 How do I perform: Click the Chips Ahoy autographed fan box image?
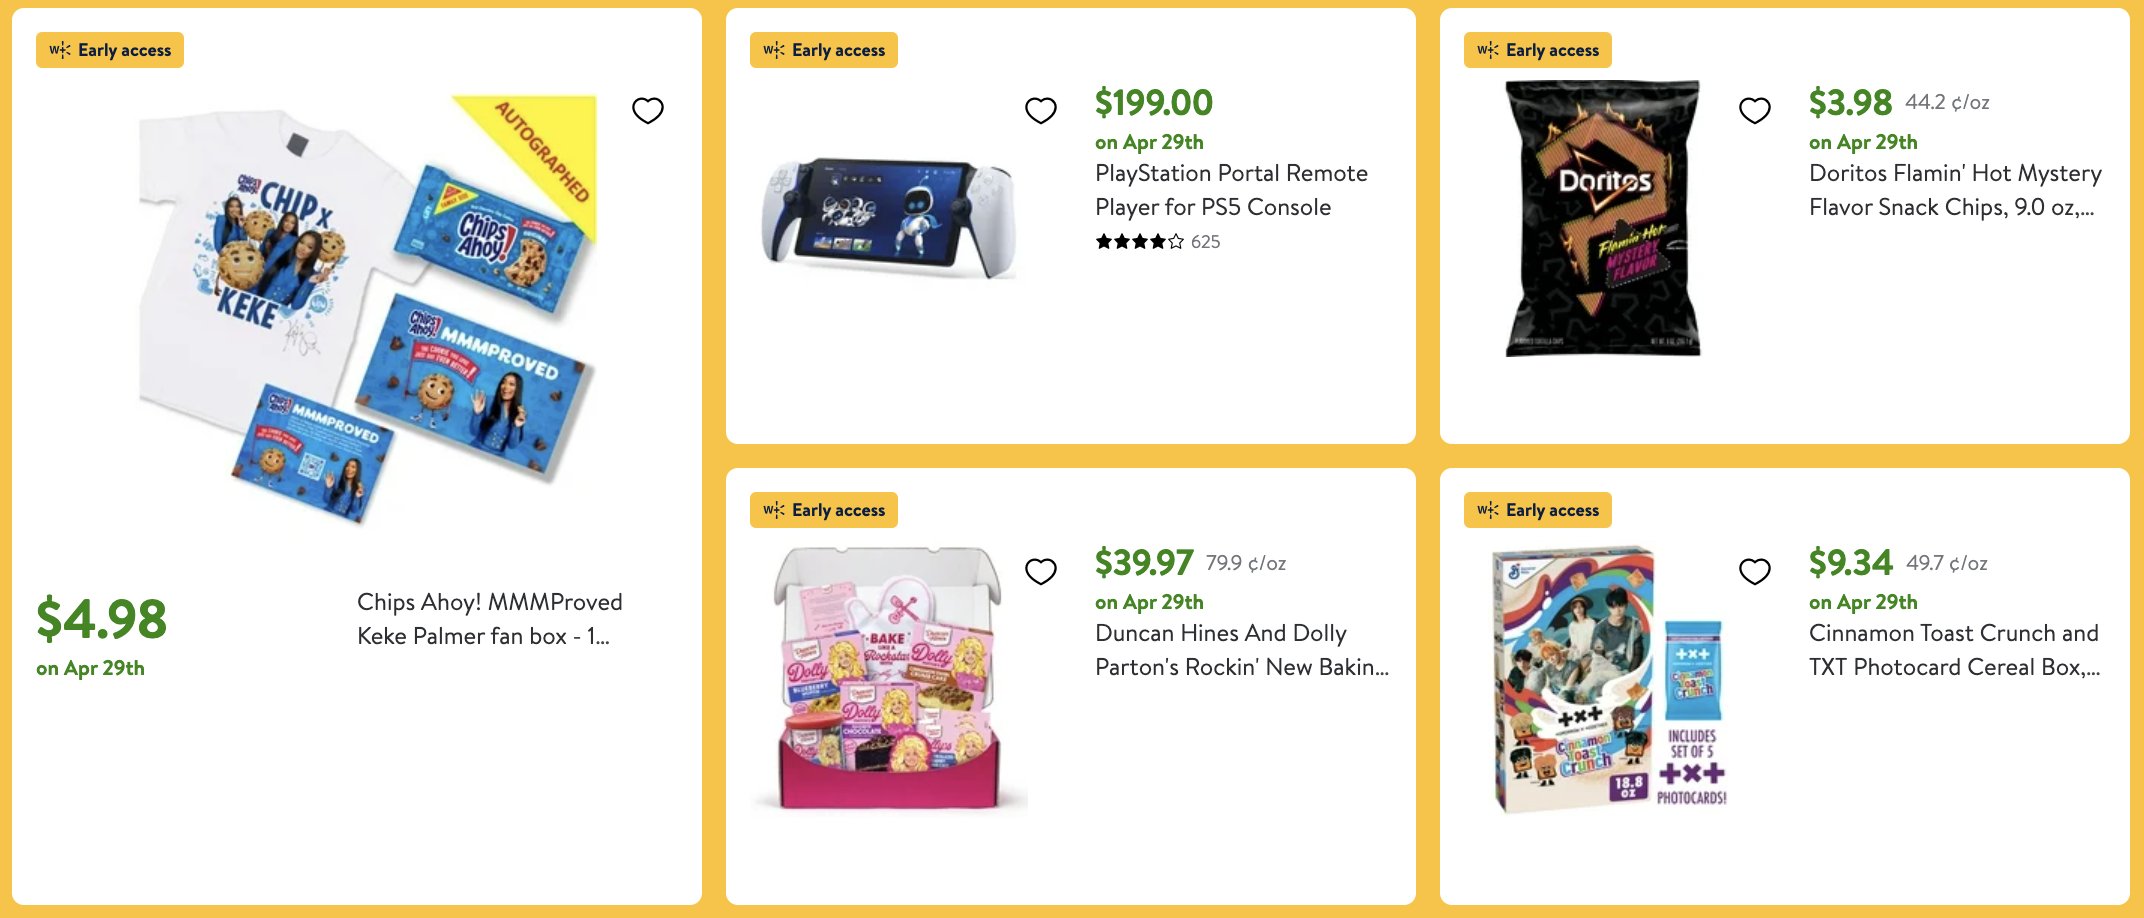(366, 305)
